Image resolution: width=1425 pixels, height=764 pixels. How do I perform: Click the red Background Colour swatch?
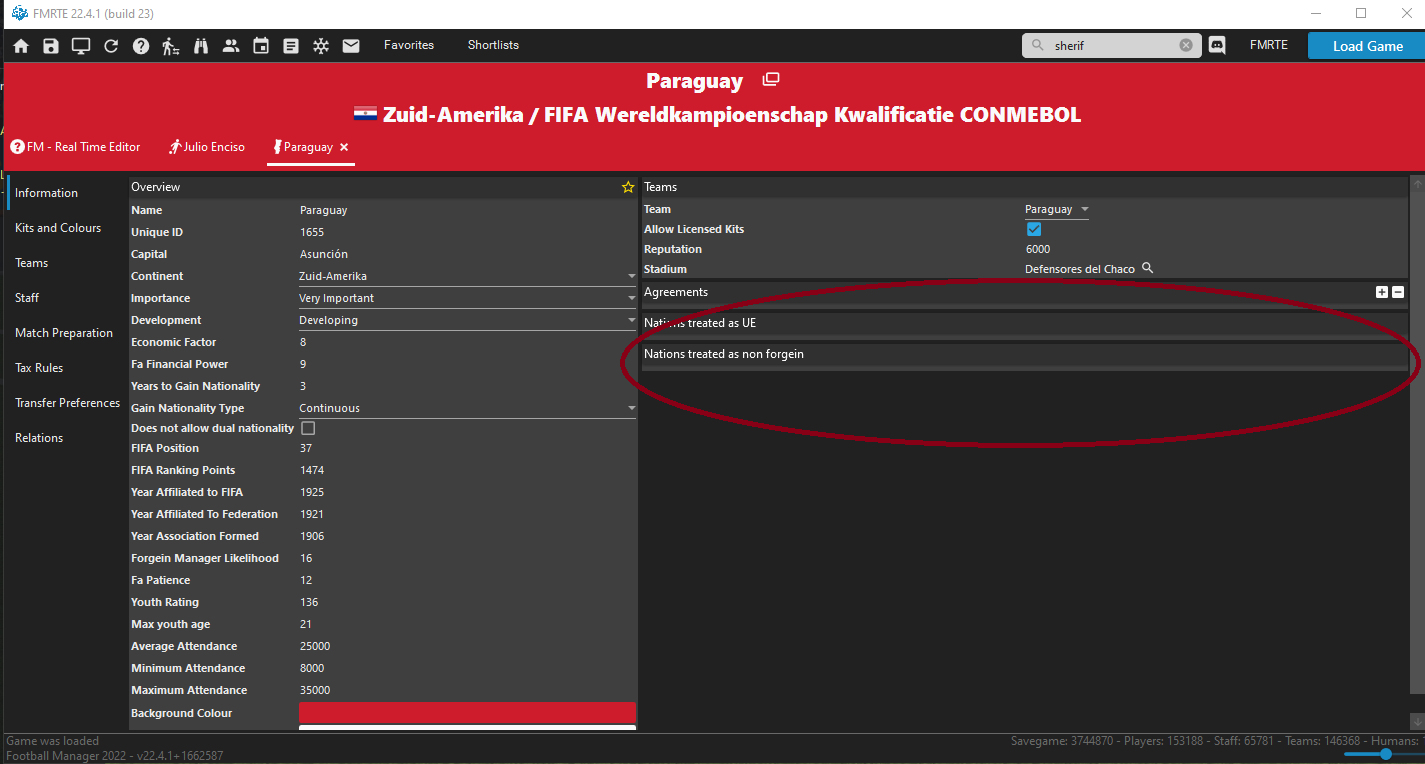tap(467, 712)
